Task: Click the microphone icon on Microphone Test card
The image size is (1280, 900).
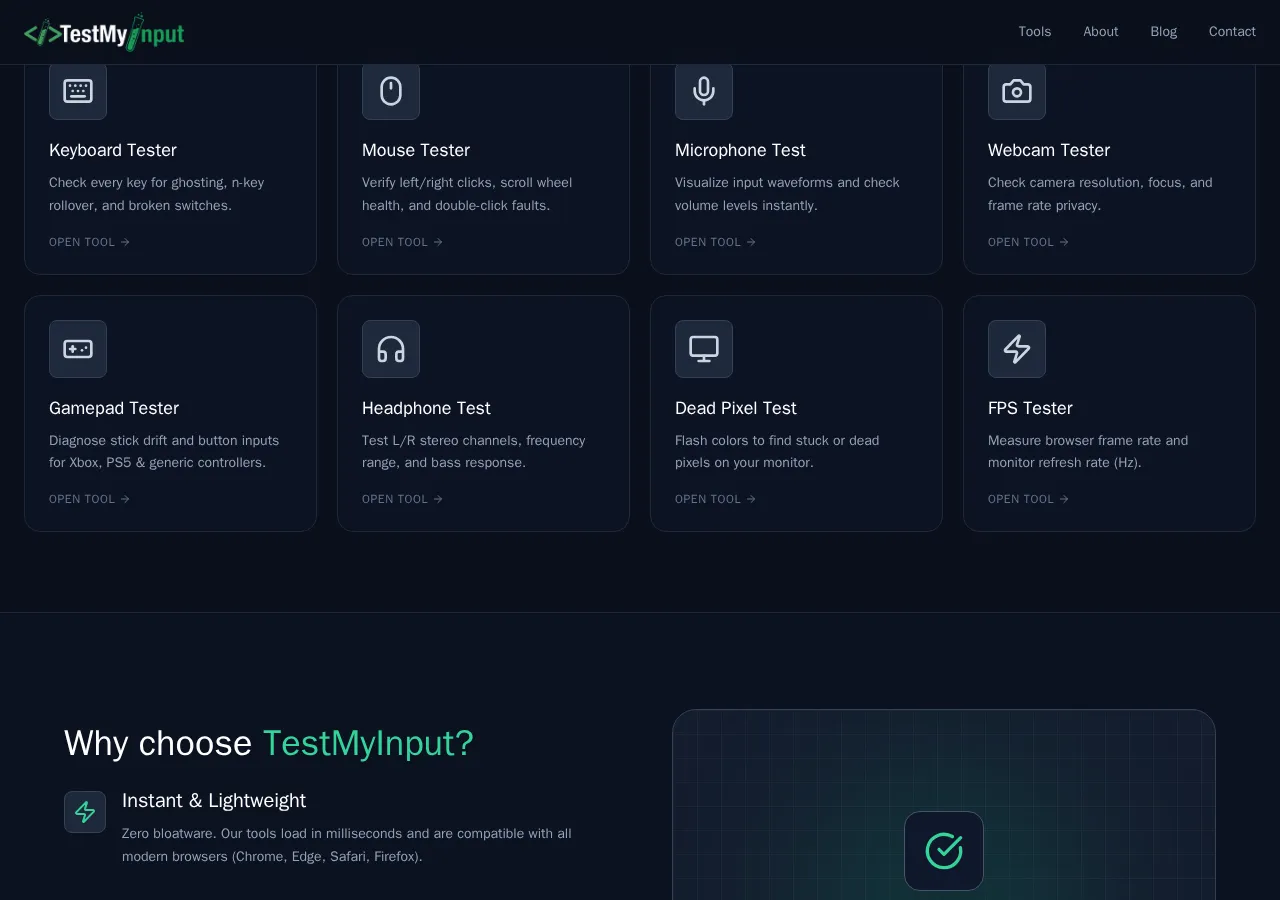Action: 704,91
